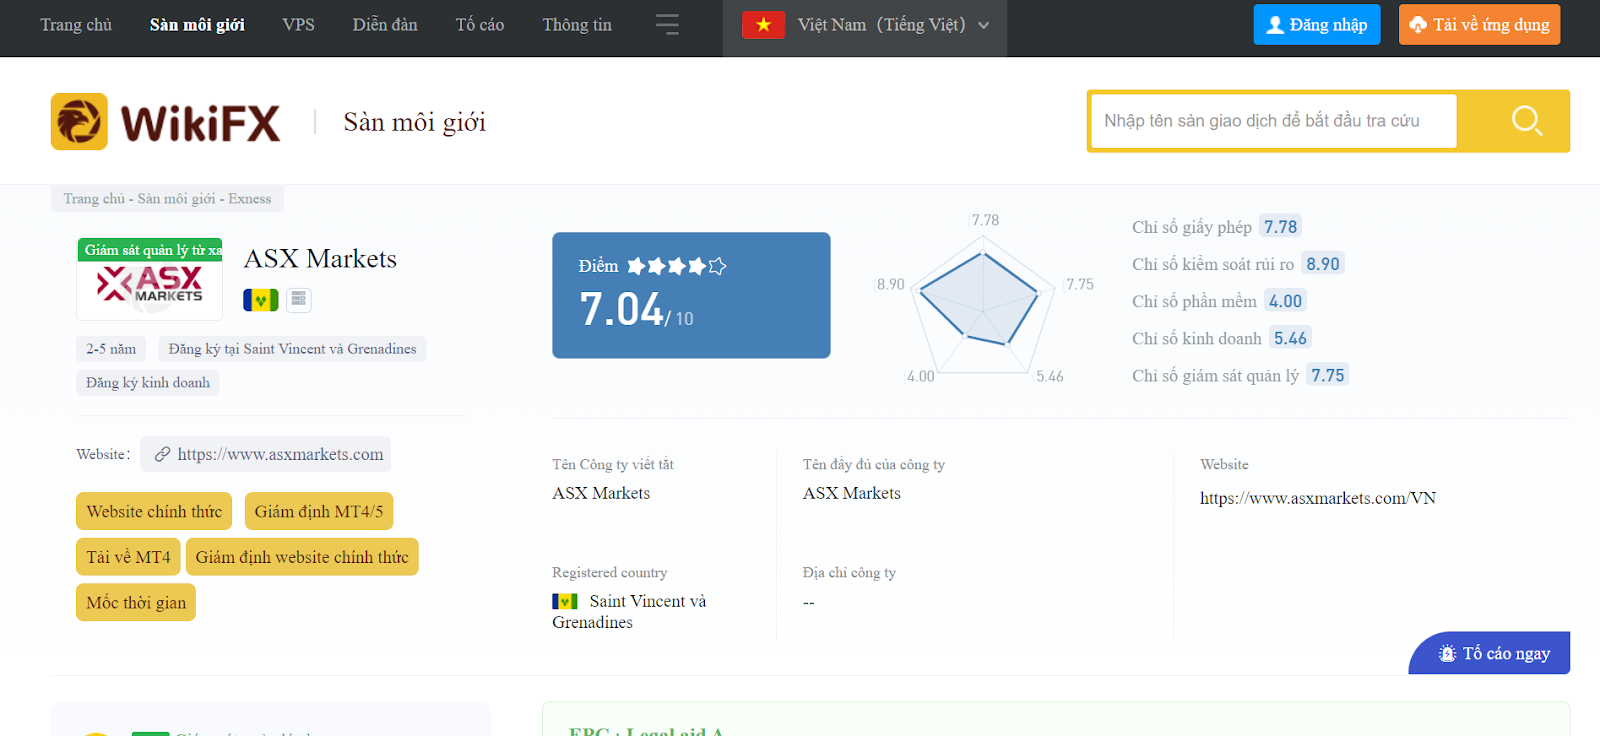
Task: Click the Sàn môi giới page heading
Action: [x=414, y=122]
